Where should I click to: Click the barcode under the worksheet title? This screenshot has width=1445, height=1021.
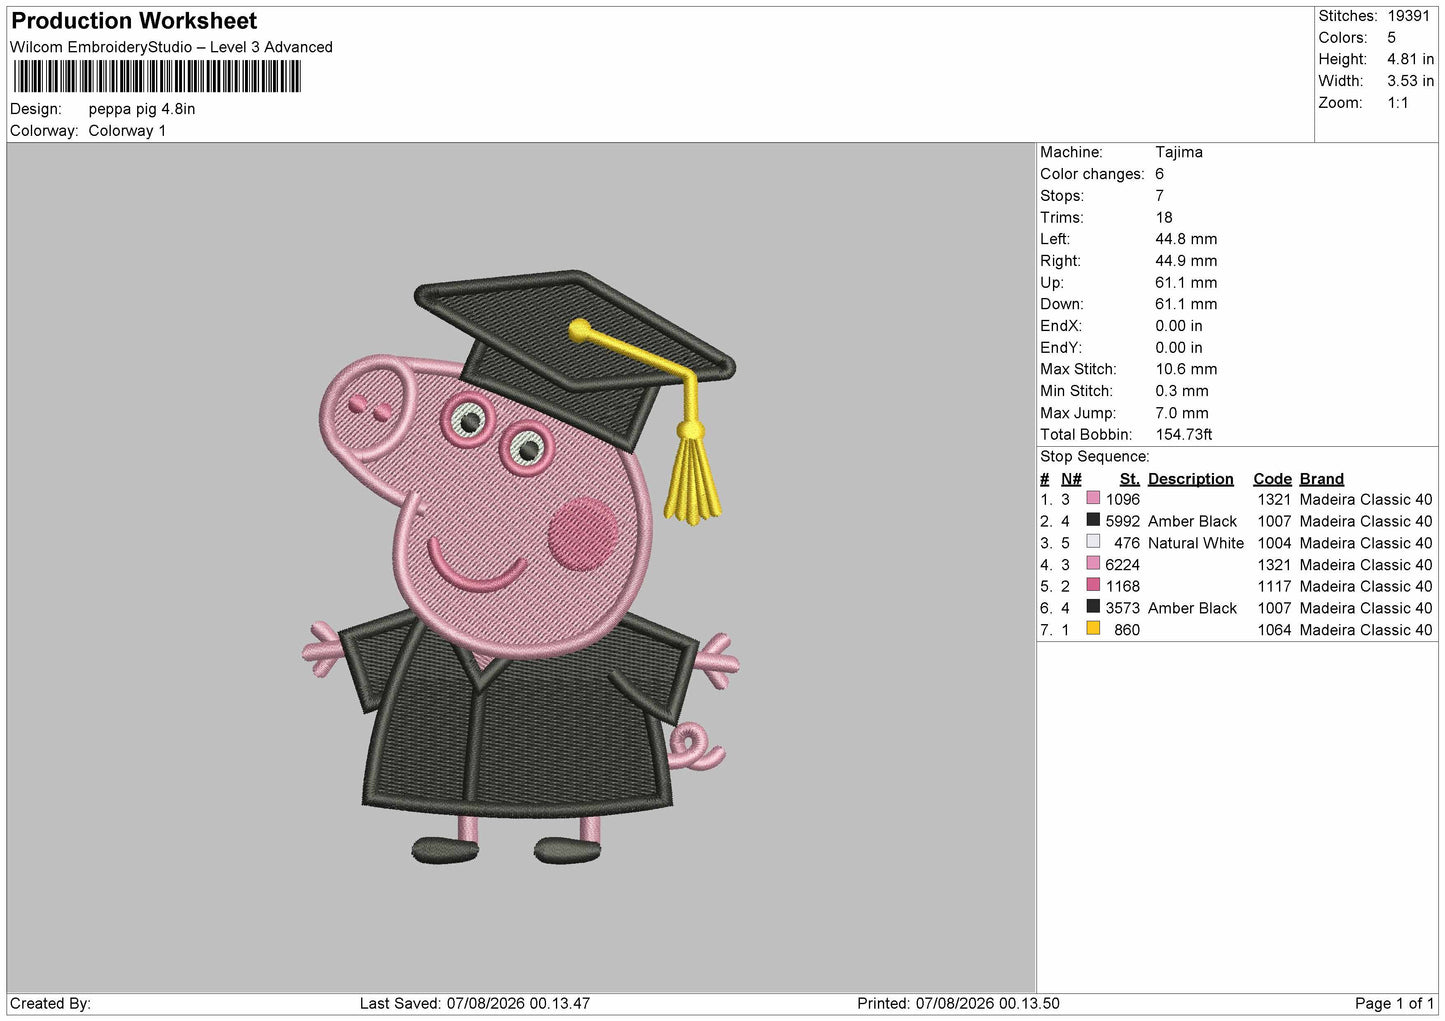157,77
